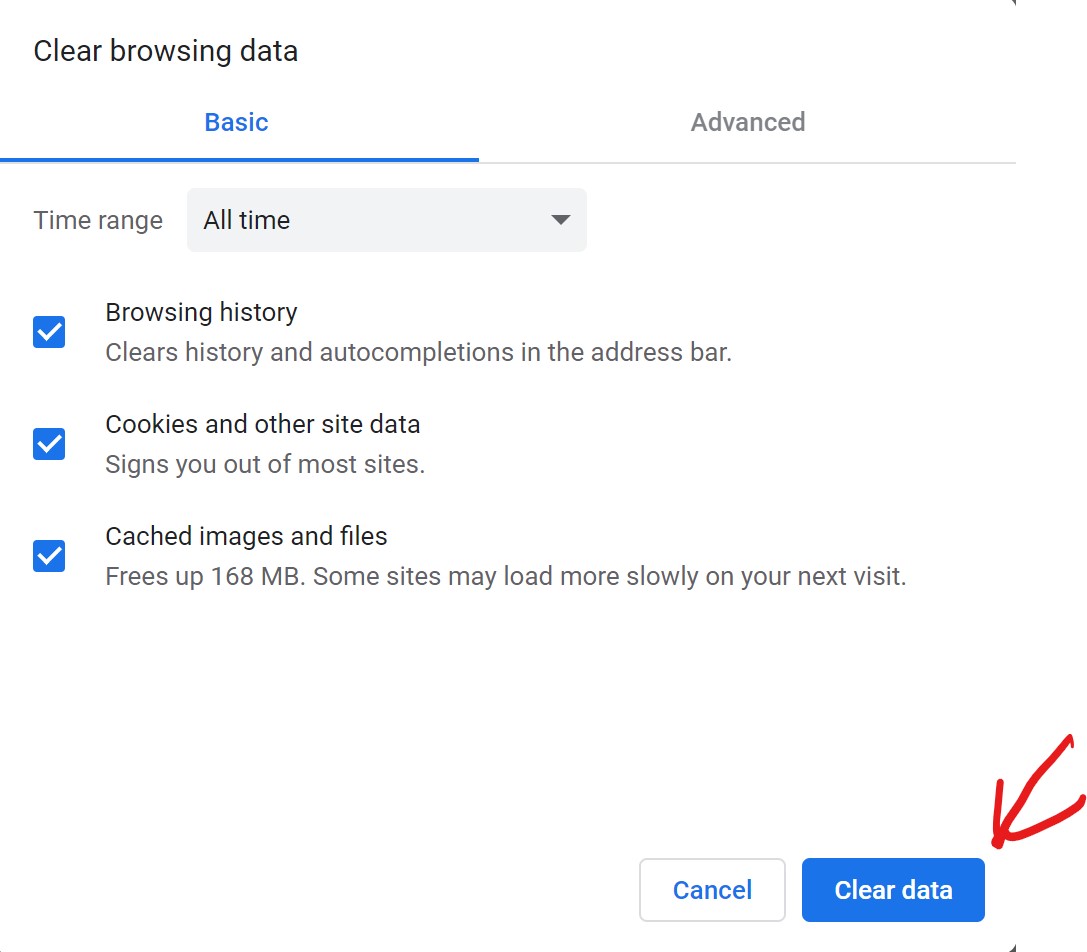The height and width of the screenshot is (952, 1087).
Task: Click the Cancel button
Action: click(x=712, y=890)
